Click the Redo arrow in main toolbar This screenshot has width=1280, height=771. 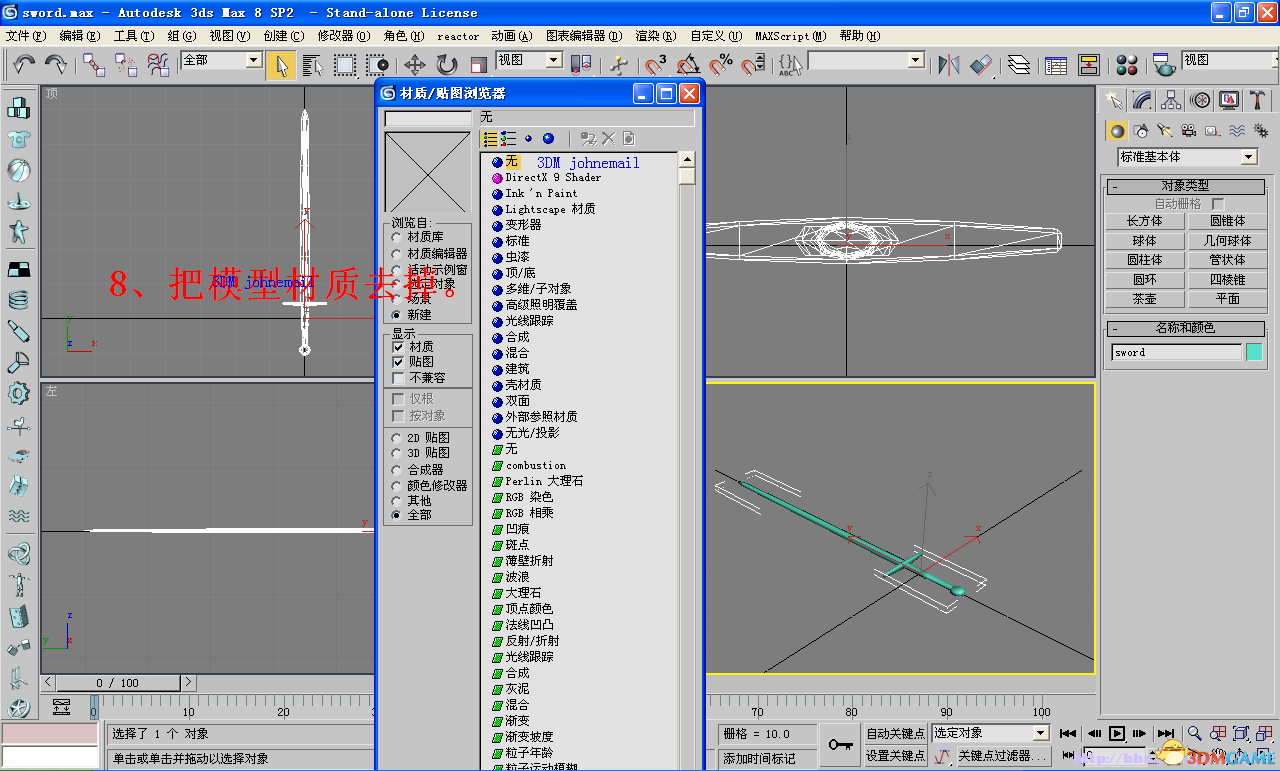pyautogui.click(x=56, y=65)
